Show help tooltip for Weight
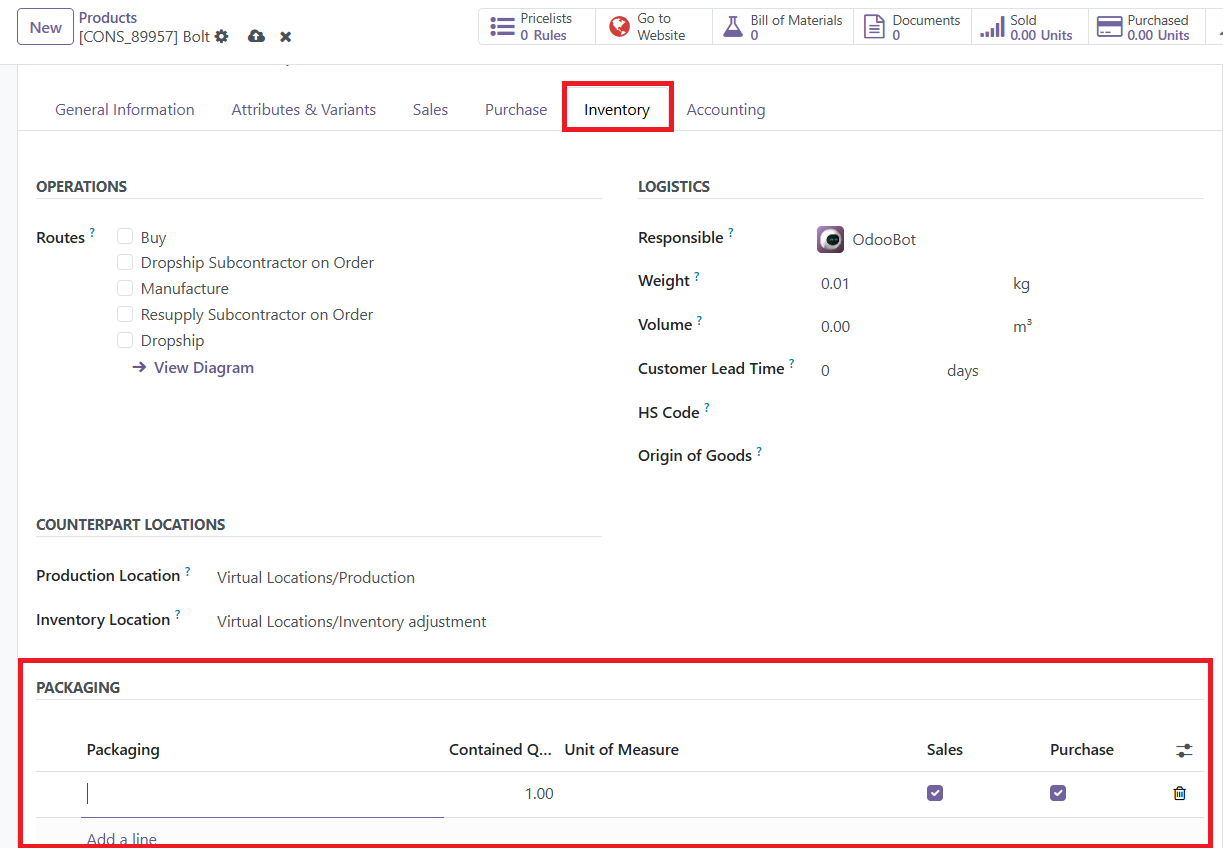1223x848 pixels. tap(697, 276)
